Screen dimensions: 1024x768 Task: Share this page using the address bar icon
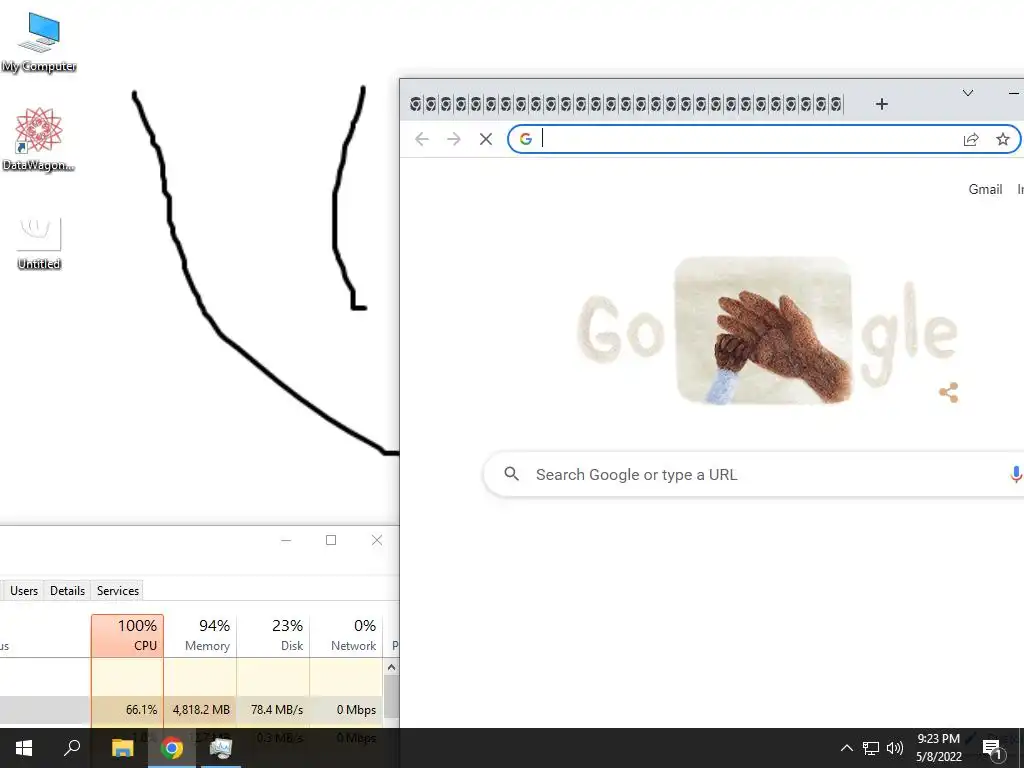coord(971,139)
